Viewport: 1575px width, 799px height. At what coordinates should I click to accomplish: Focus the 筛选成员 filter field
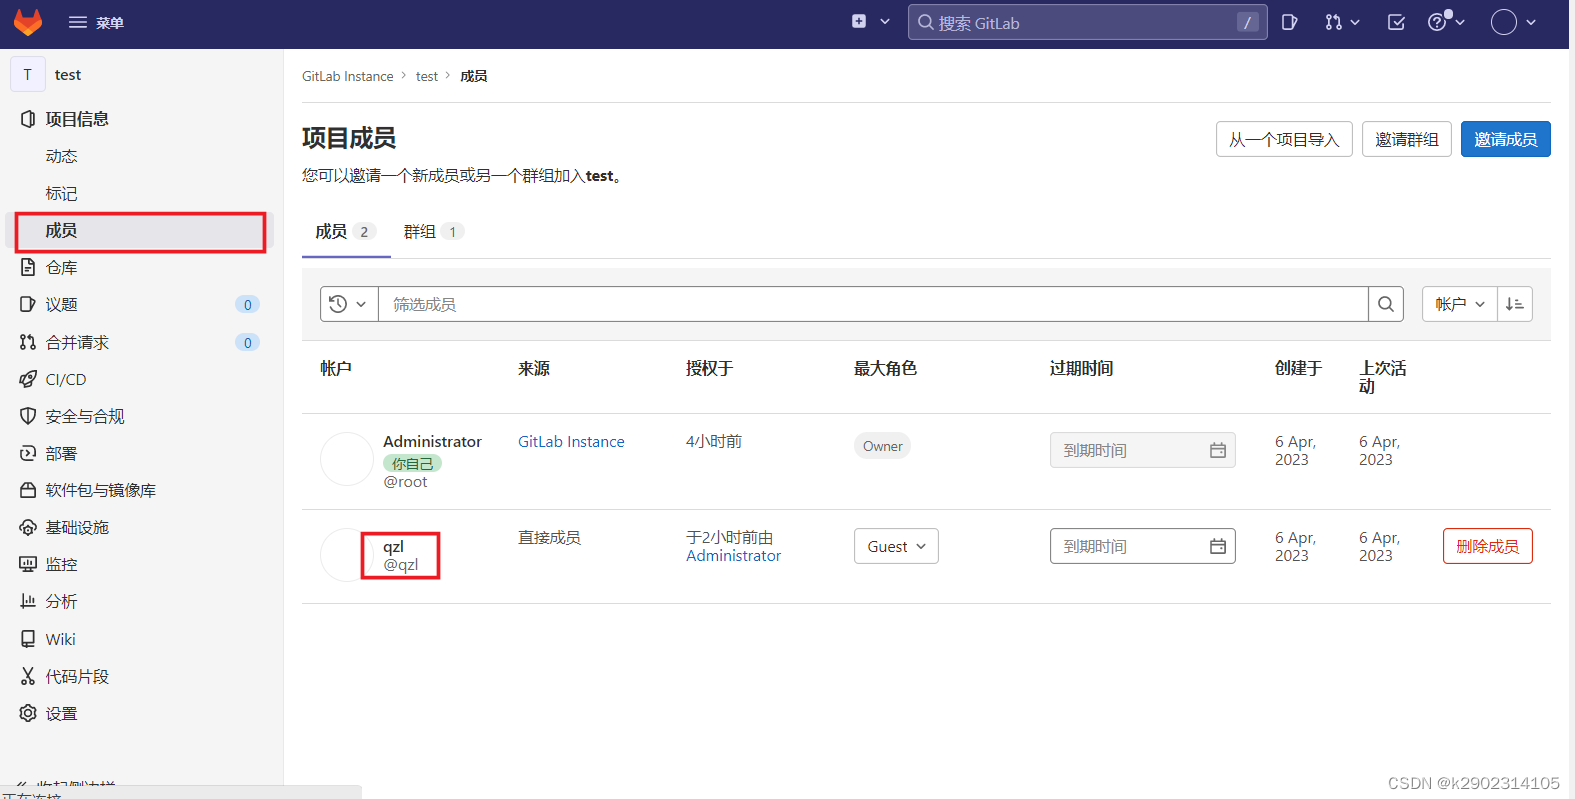click(x=873, y=304)
